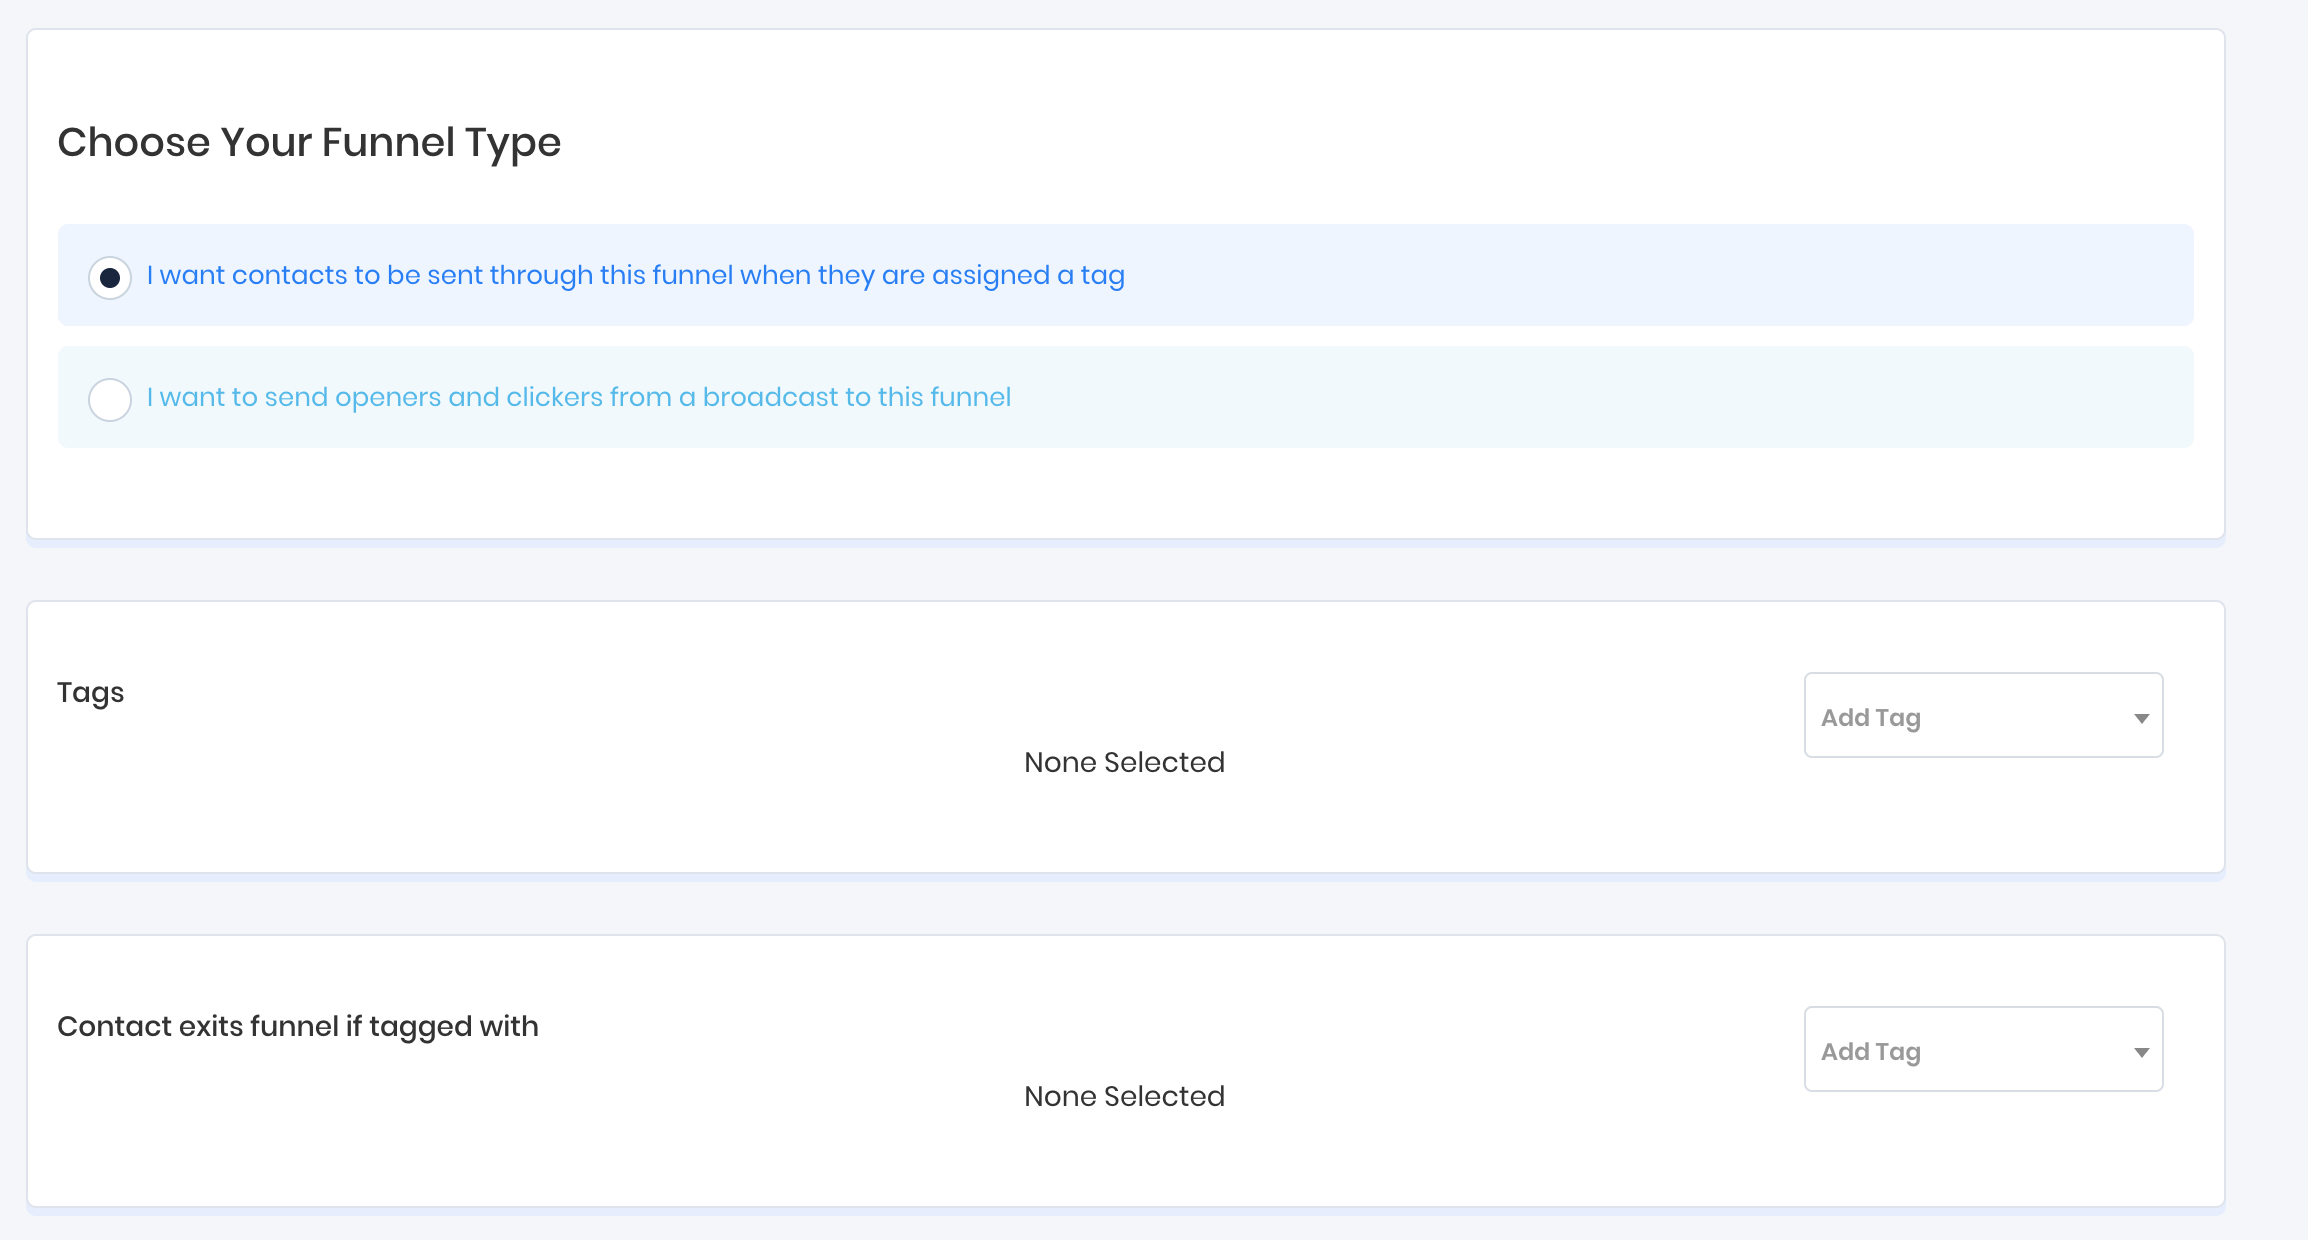Click the 'Add Tag' placeholder text in the exit funnel section
Image resolution: width=2308 pixels, height=1240 pixels.
click(1870, 1051)
